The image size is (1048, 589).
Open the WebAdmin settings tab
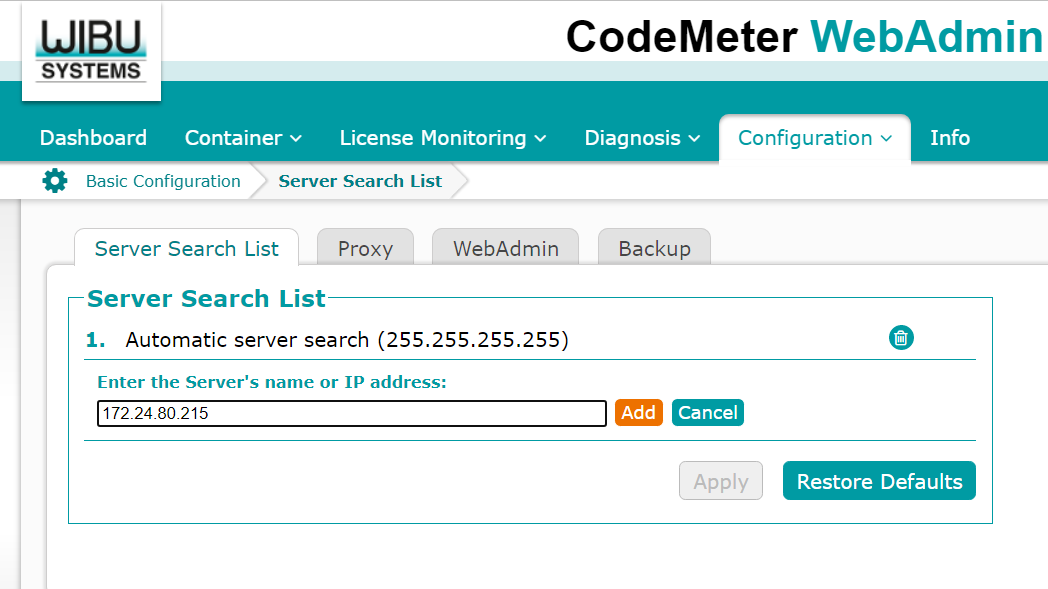(x=505, y=249)
